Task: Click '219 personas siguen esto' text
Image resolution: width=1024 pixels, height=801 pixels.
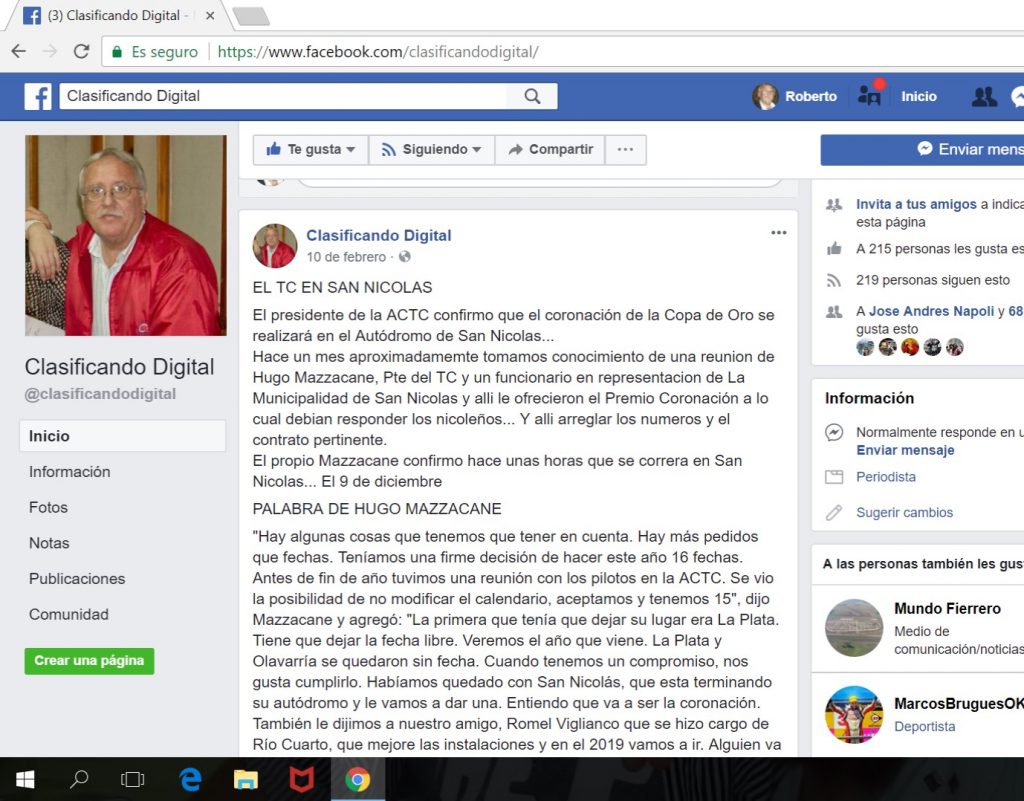Action: 933,281
